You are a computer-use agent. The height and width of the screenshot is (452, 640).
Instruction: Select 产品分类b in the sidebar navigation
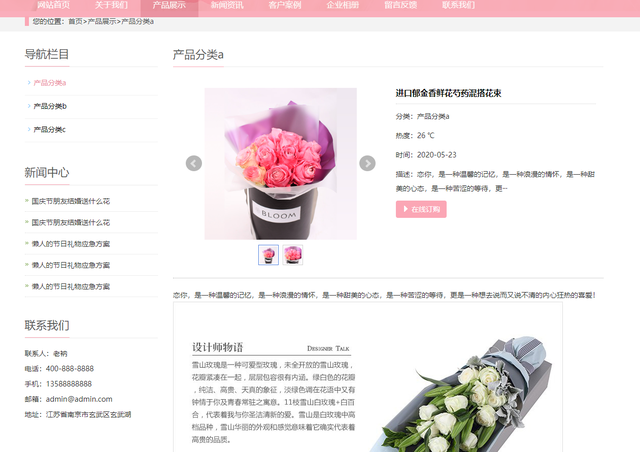click(x=50, y=106)
